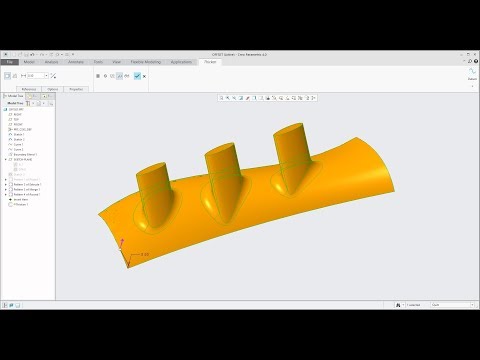This screenshot has width=480, height=360.
Task: Click Zoom In in graphics toolbar
Action: click(228, 98)
